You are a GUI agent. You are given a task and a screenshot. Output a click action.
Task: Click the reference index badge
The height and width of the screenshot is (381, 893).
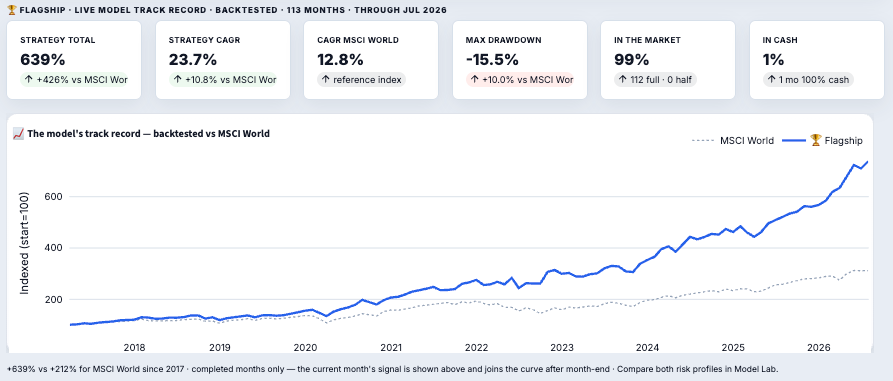click(x=361, y=80)
